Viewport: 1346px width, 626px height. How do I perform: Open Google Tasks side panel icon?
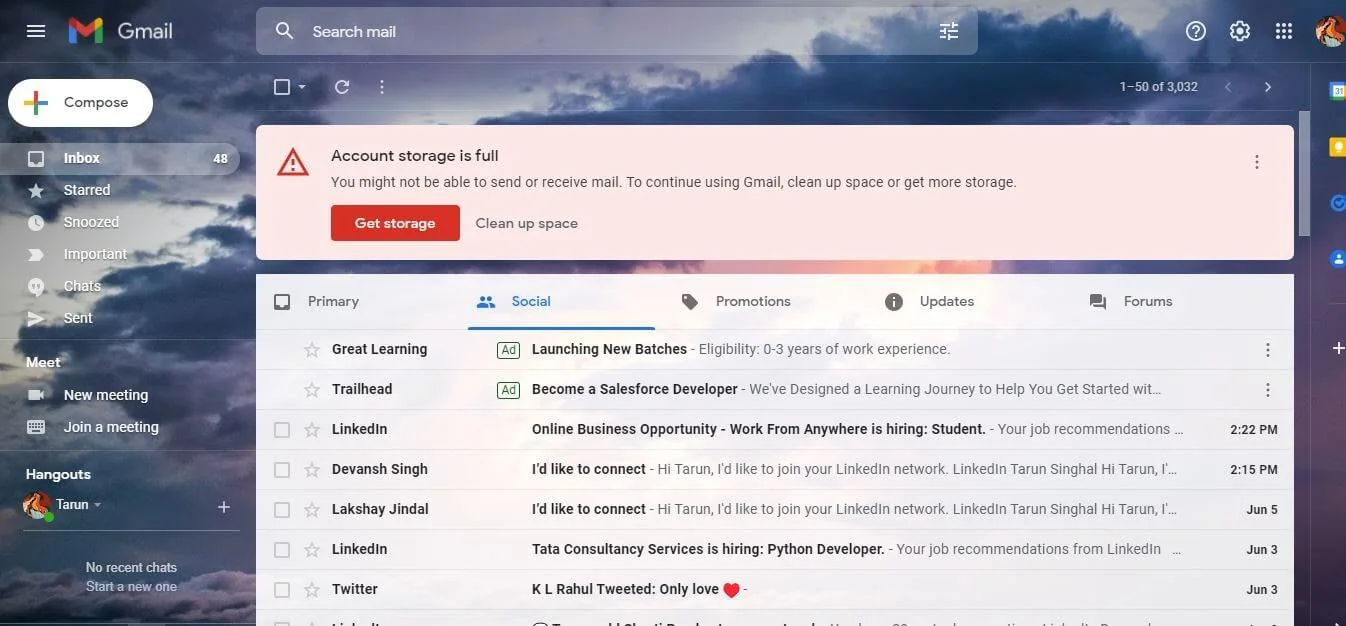click(x=1337, y=203)
